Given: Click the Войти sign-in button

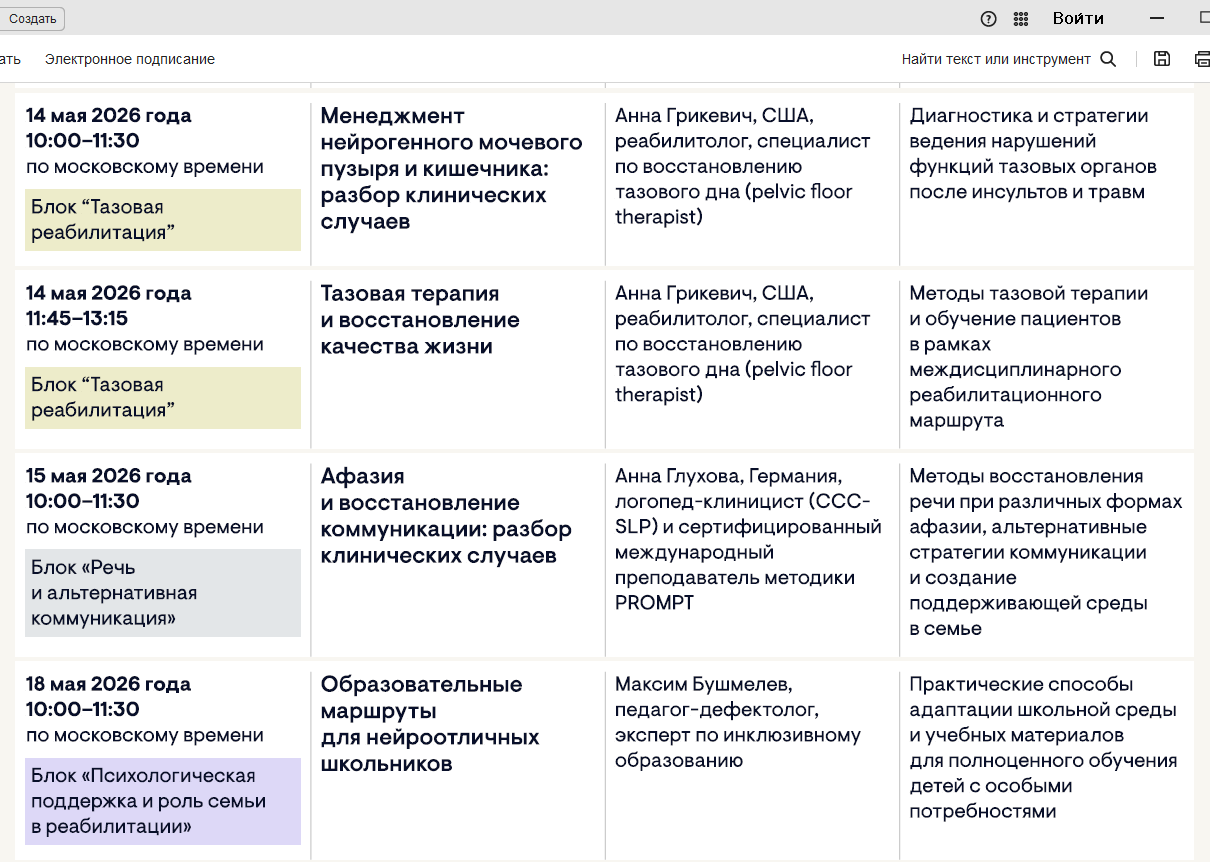Looking at the screenshot, I should coord(1078,18).
